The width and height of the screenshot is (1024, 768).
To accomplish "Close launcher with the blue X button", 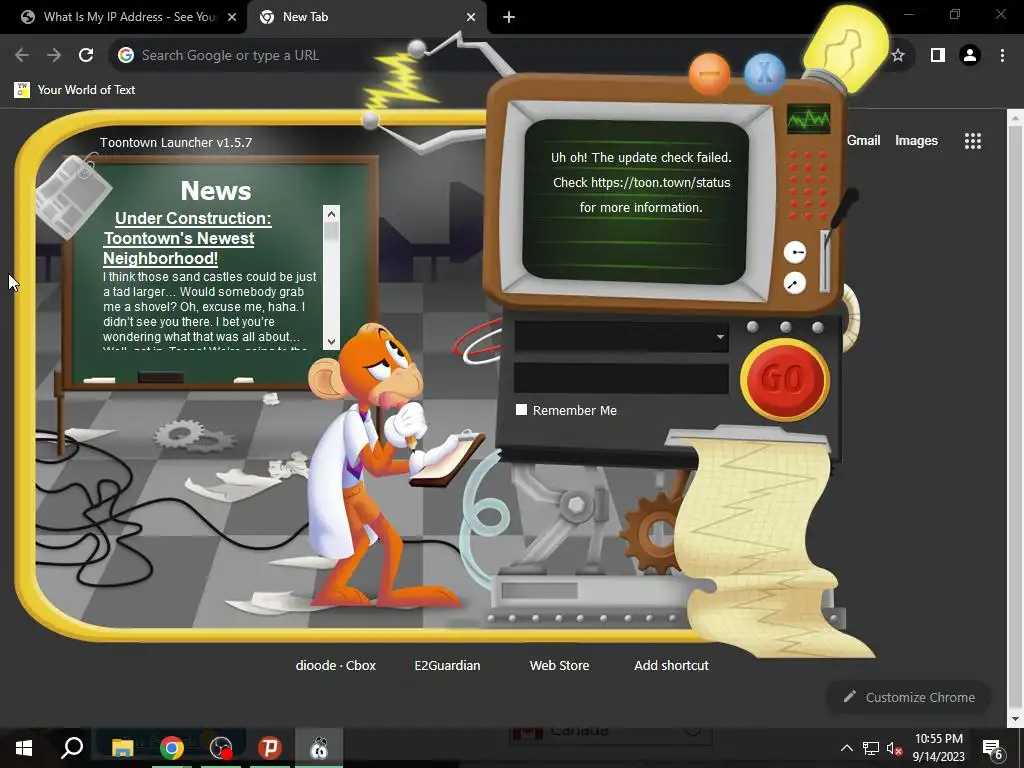I will (x=765, y=72).
